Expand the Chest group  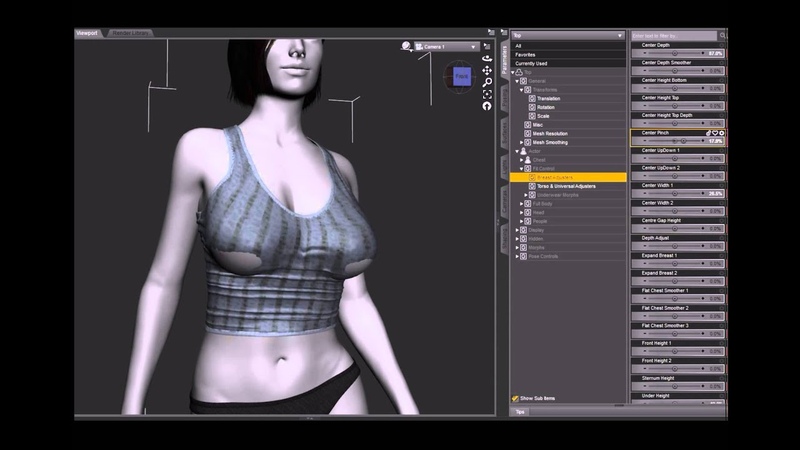521,160
